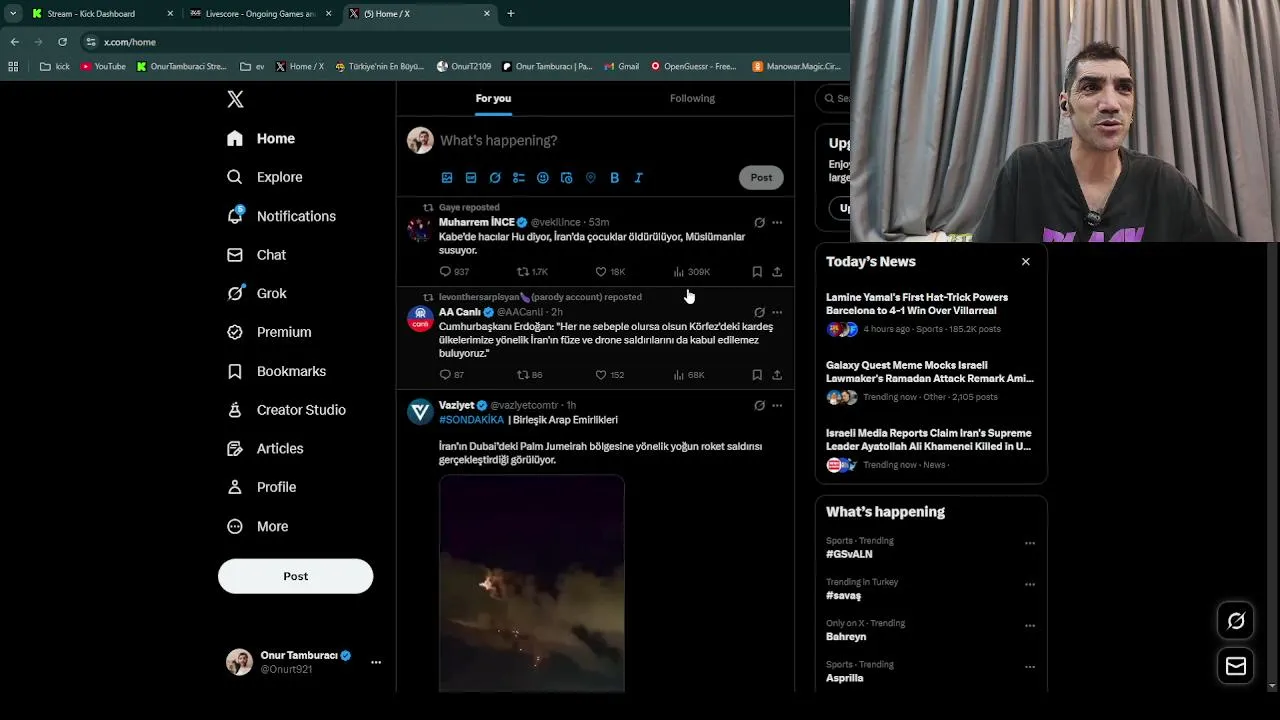Click the Grok icon on Muharrem İNCE's post
This screenshot has width=1280, height=720.
759,223
